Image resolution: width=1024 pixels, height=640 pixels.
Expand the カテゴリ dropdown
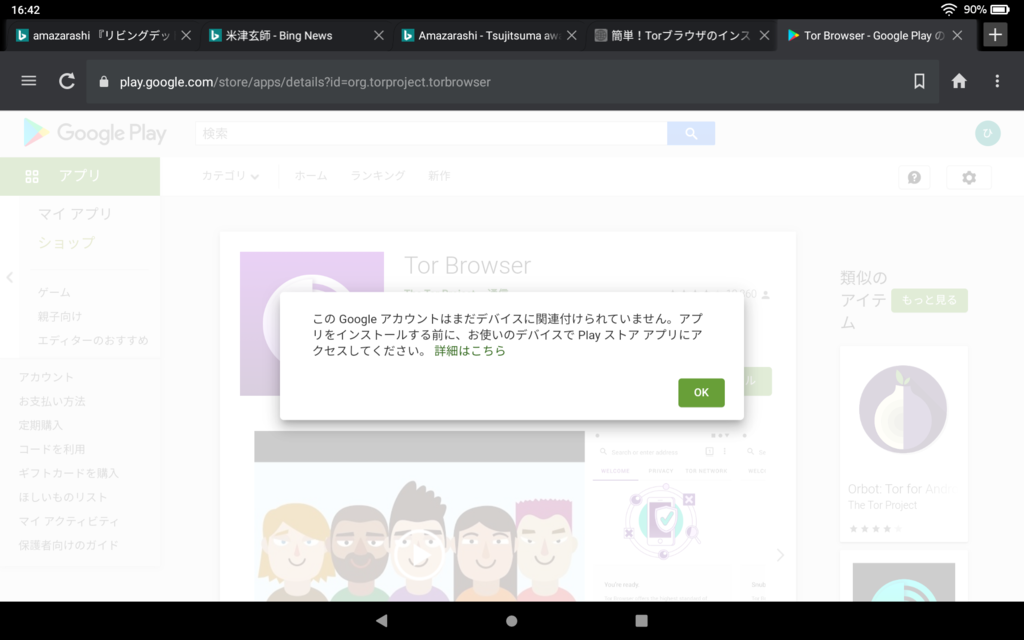pyautogui.click(x=230, y=176)
